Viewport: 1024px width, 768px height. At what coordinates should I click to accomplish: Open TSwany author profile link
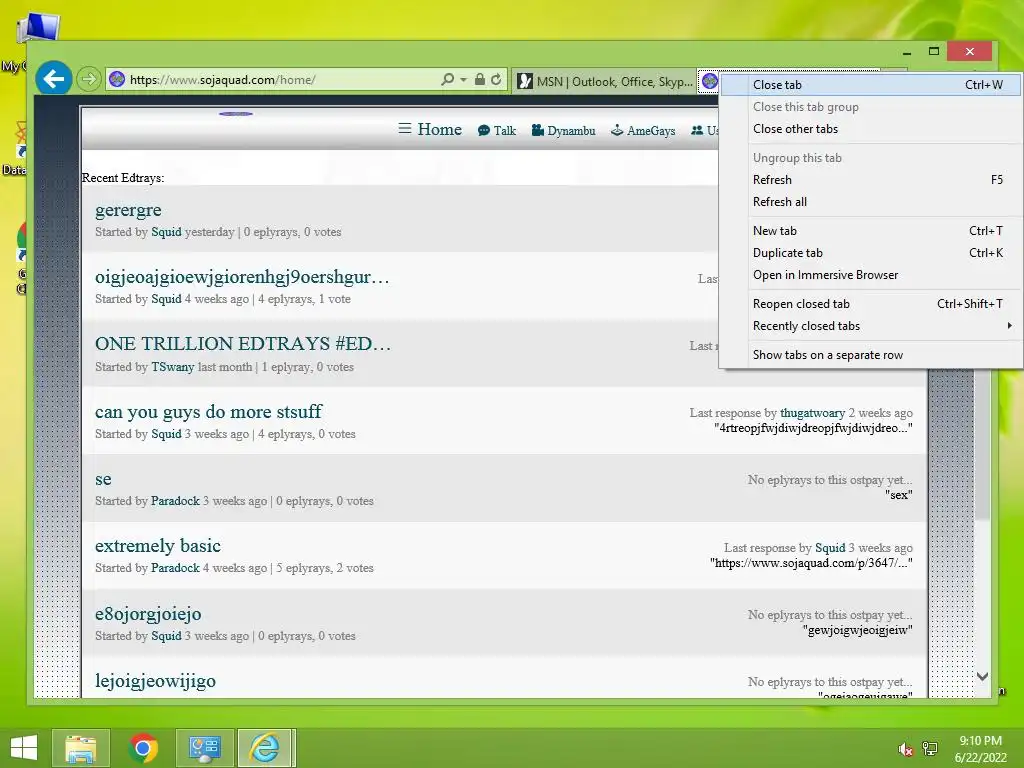(x=172, y=367)
